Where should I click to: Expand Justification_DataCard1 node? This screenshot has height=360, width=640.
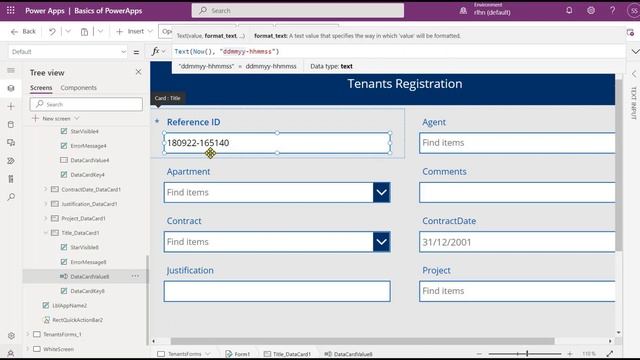click(x=46, y=204)
